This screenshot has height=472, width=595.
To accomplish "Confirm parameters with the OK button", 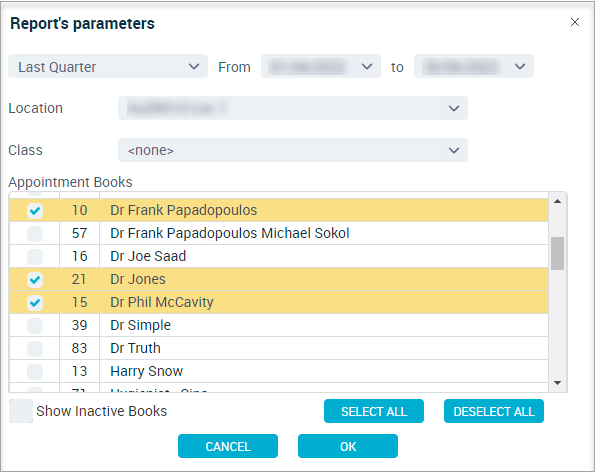I will tap(348, 446).
